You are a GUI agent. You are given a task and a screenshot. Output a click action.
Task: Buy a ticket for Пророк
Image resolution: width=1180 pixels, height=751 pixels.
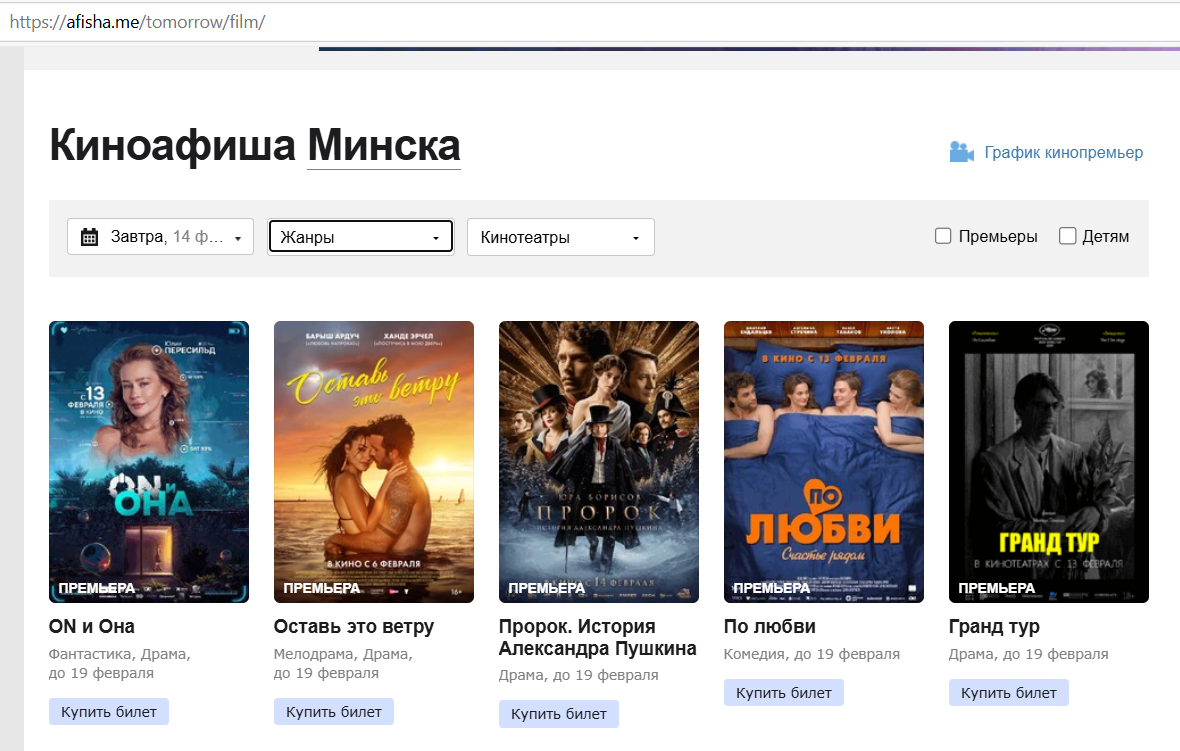tap(559, 714)
